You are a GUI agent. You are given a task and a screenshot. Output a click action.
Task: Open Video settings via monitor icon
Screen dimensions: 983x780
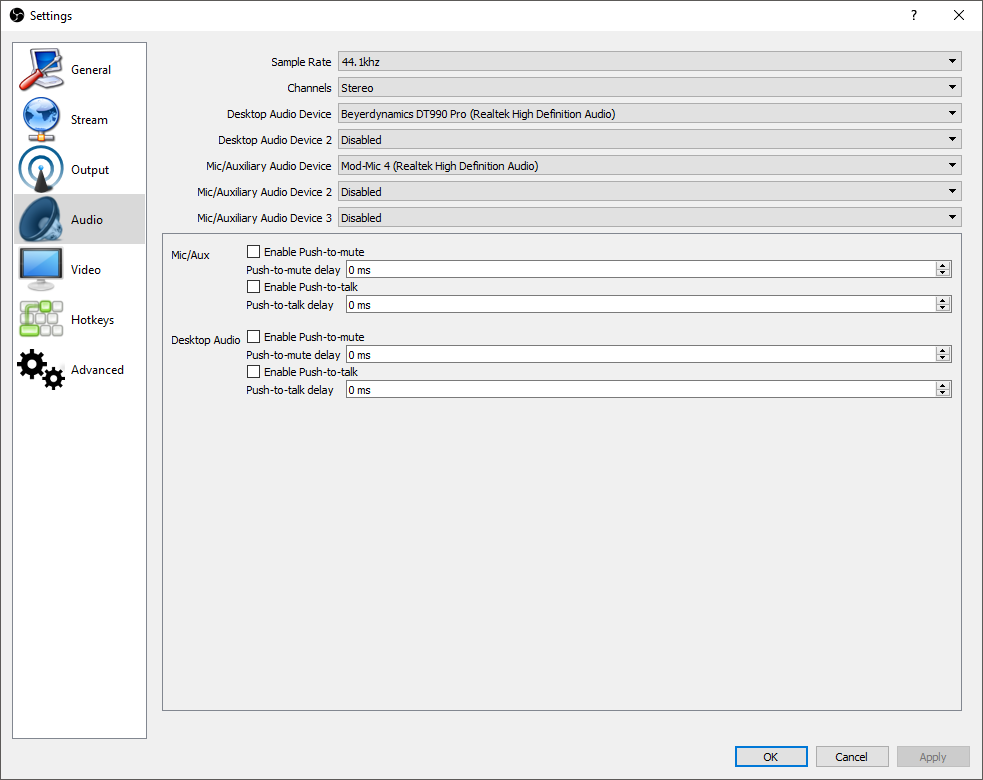tap(41, 269)
